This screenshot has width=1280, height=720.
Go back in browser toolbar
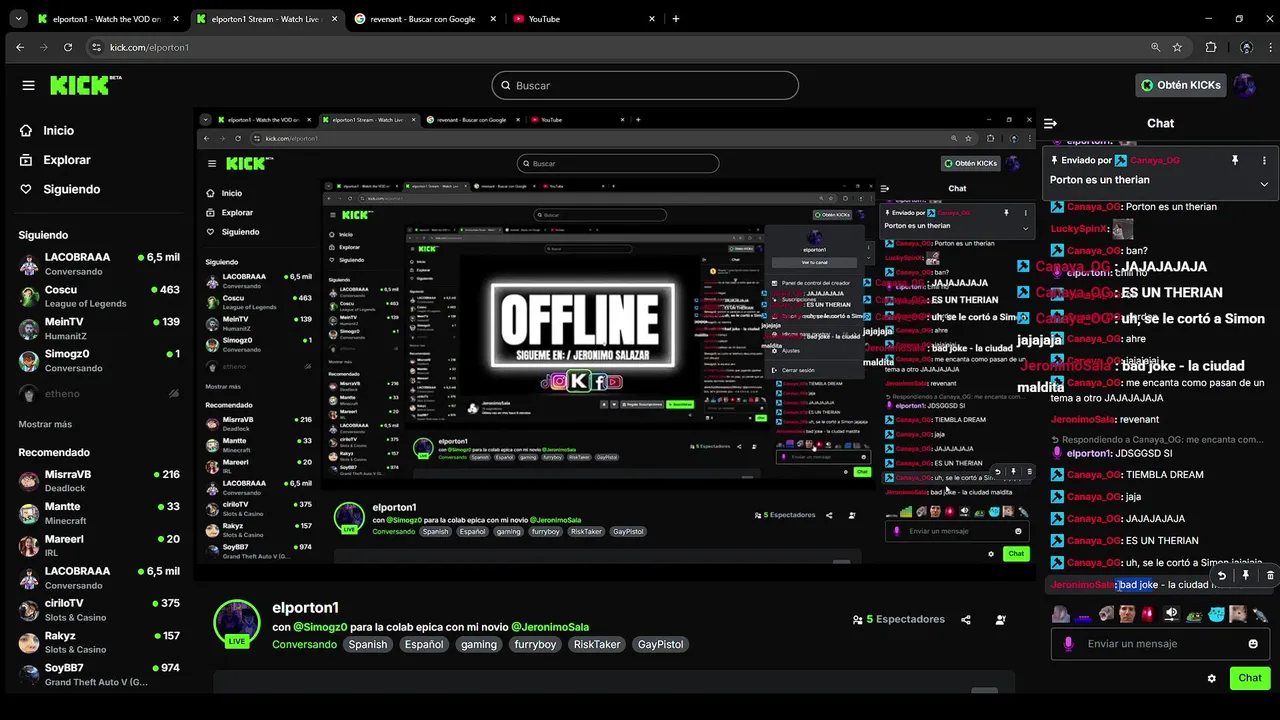pyautogui.click(x=19, y=47)
